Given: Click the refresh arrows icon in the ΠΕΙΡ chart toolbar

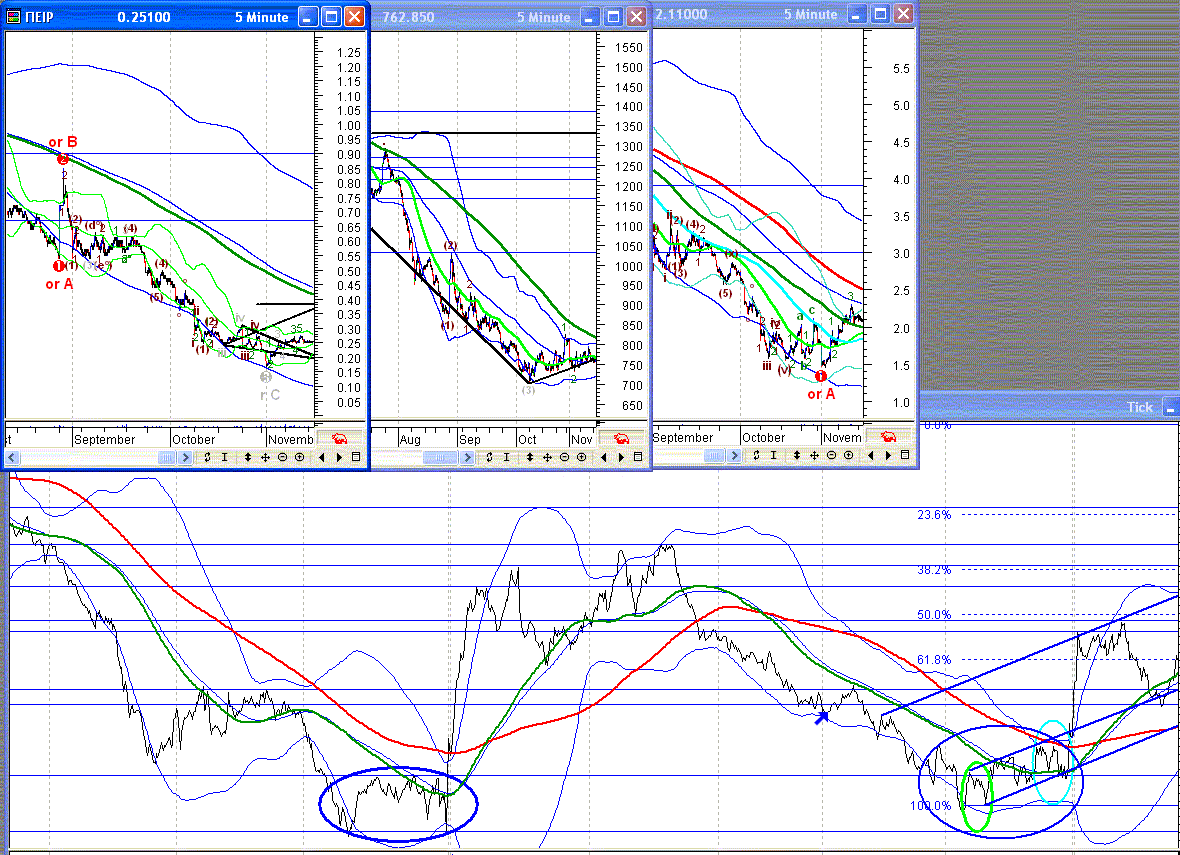Looking at the screenshot, I should 207,457.
